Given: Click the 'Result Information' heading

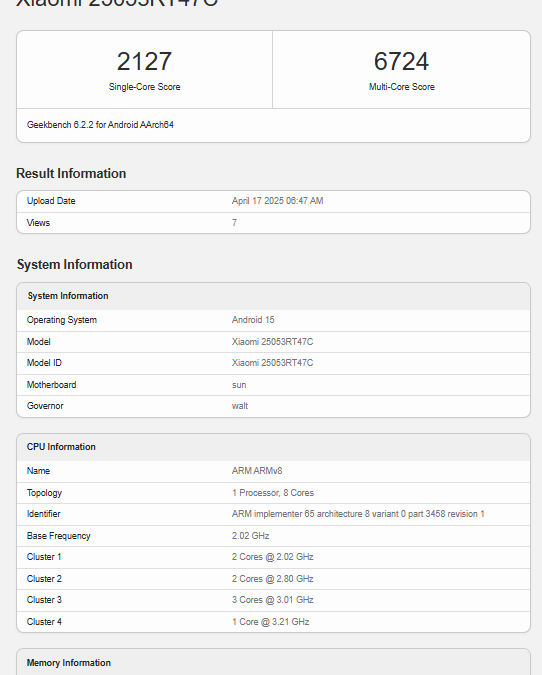Looking at the screenshot, I should [x=71, y=173].
